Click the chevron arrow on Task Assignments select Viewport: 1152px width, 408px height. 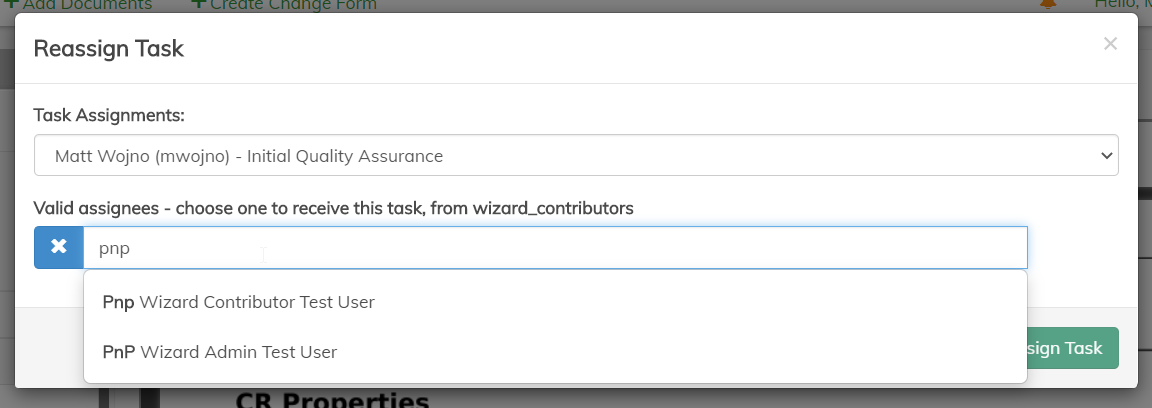coord(1106,156)
